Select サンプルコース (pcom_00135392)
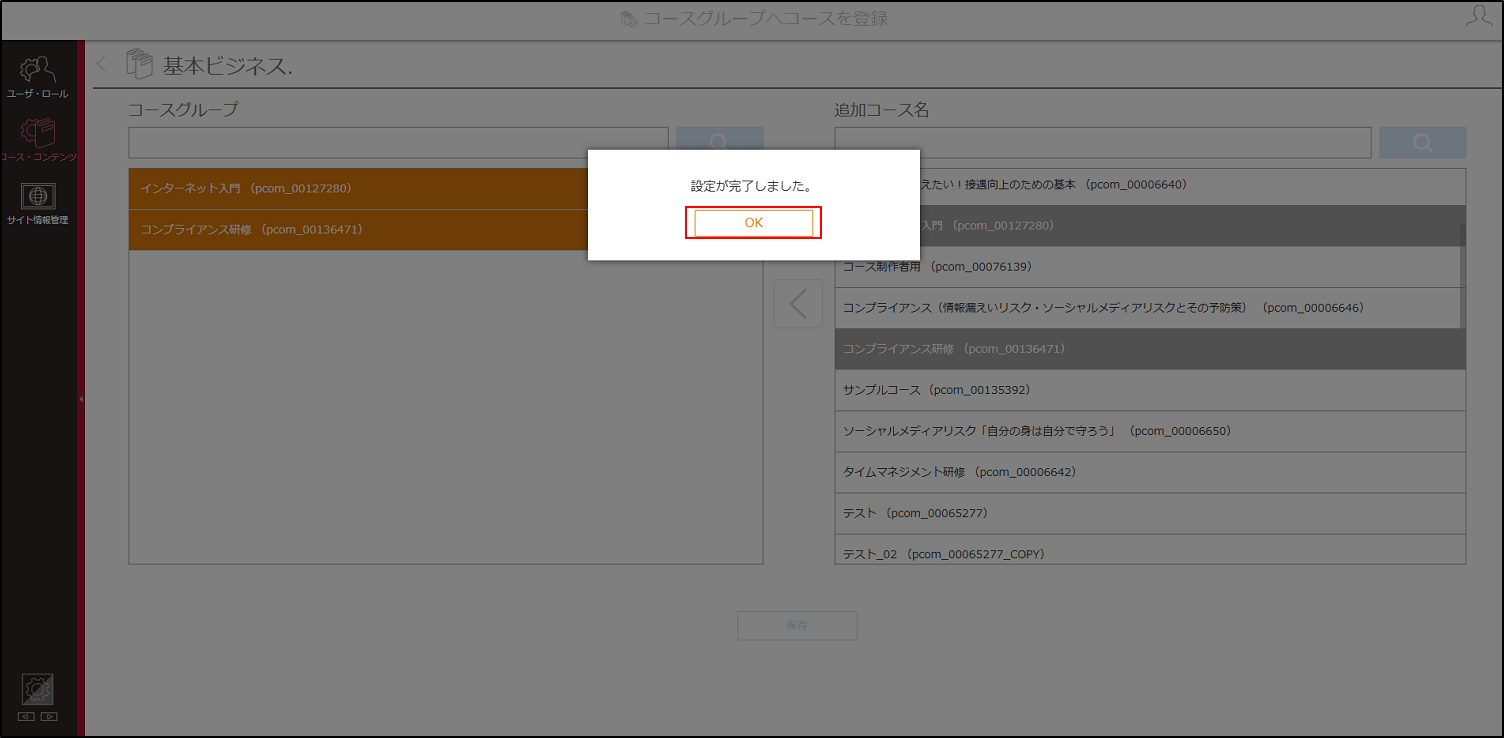This screenshot has width=1504, height=738. point(1150,390)
